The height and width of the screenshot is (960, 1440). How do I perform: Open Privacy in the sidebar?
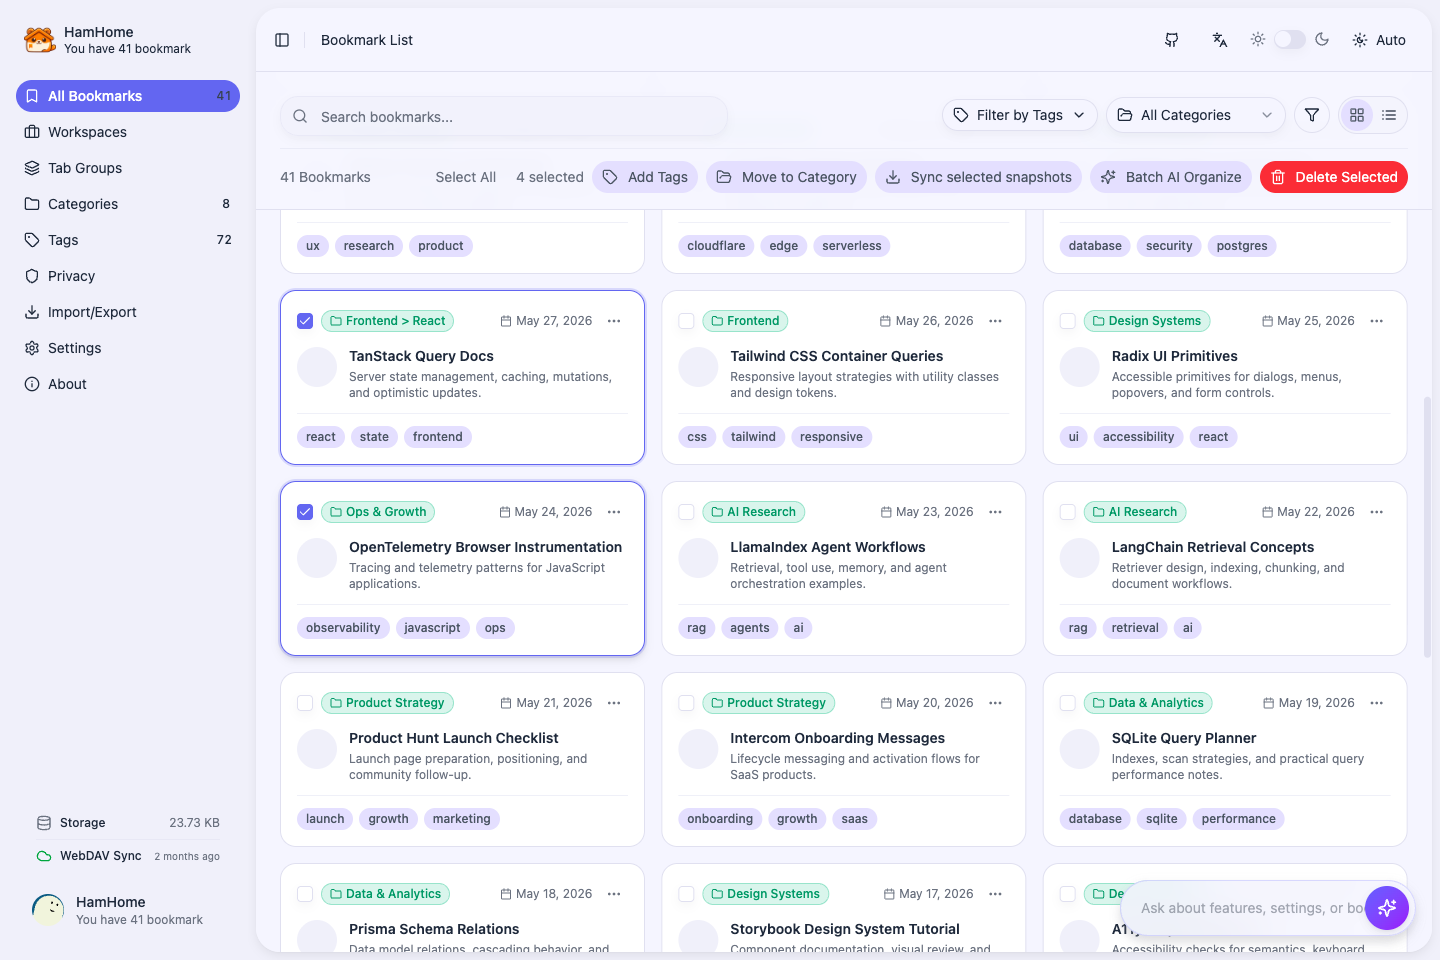pyautogui.click(x=128, y=276)
